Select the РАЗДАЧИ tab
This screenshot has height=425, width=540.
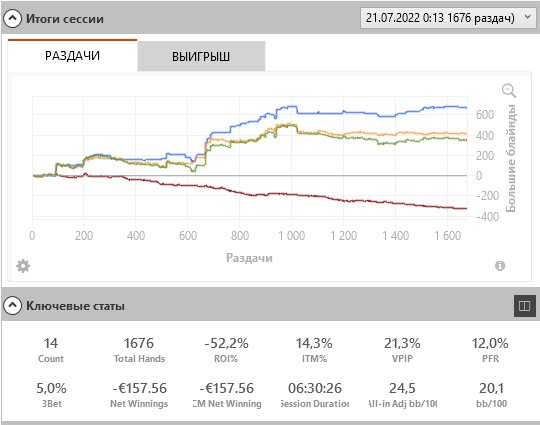click(72, 55)
